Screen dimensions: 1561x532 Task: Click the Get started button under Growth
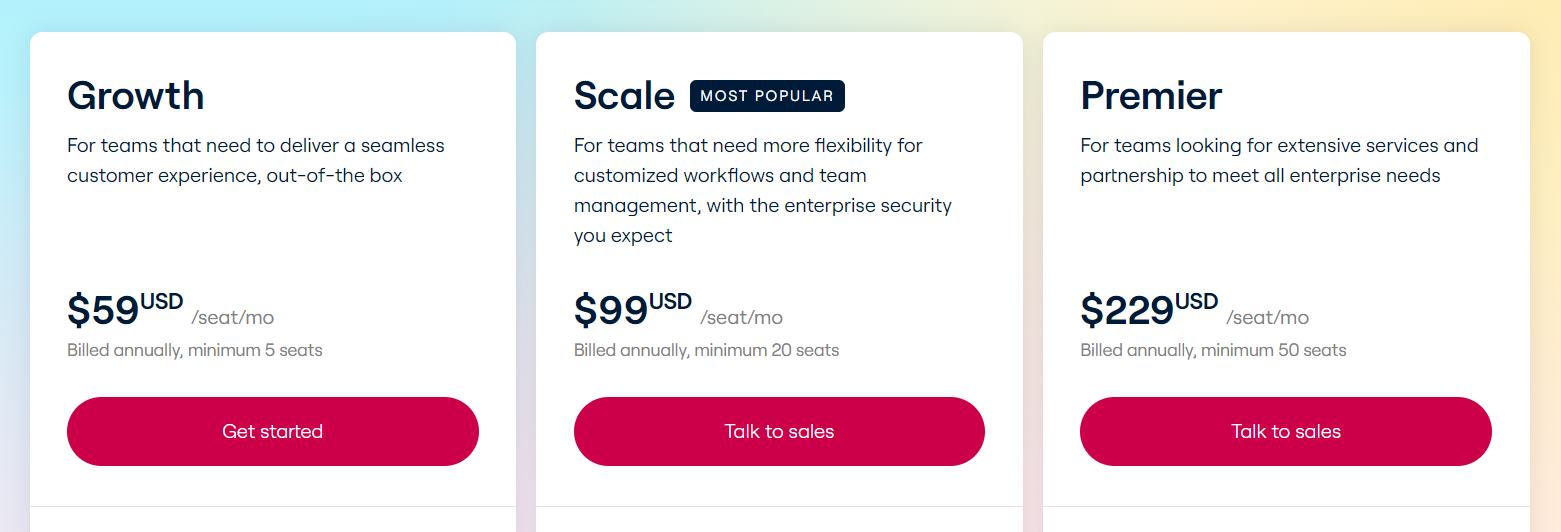272,431
